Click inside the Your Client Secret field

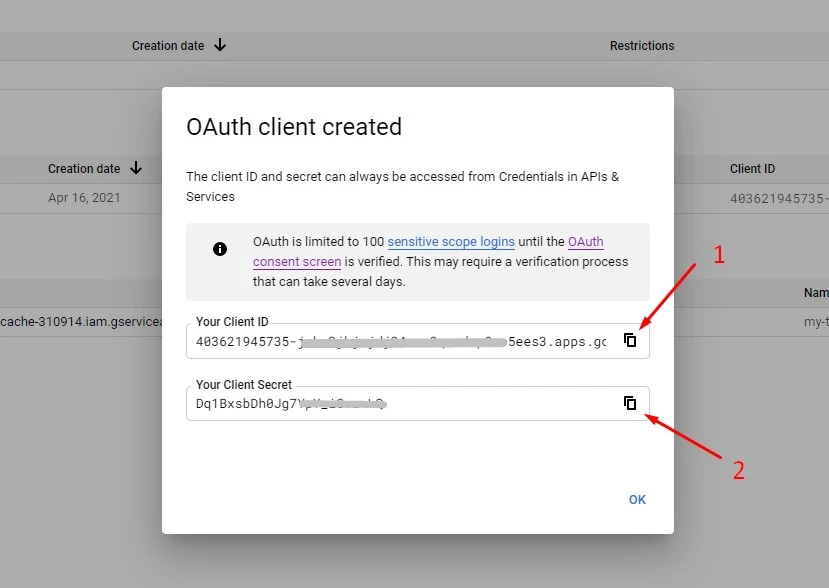click(400, 404)
